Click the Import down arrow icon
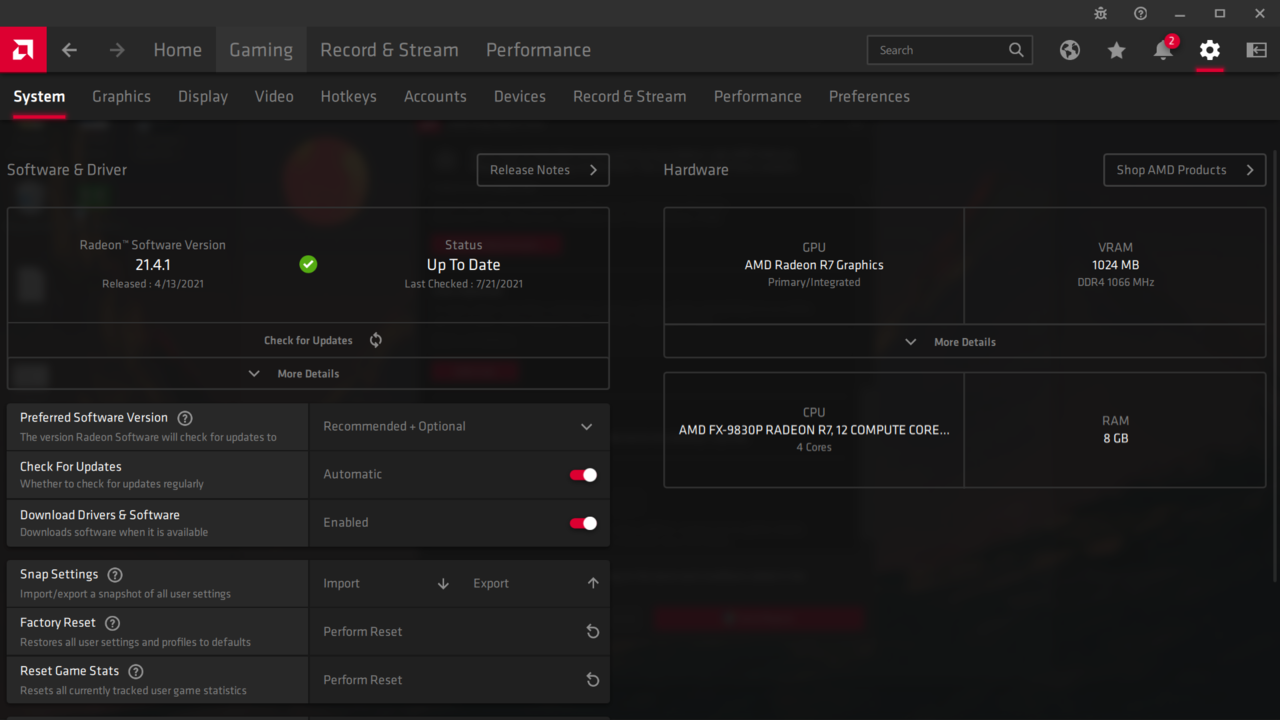 pos(443,583)
